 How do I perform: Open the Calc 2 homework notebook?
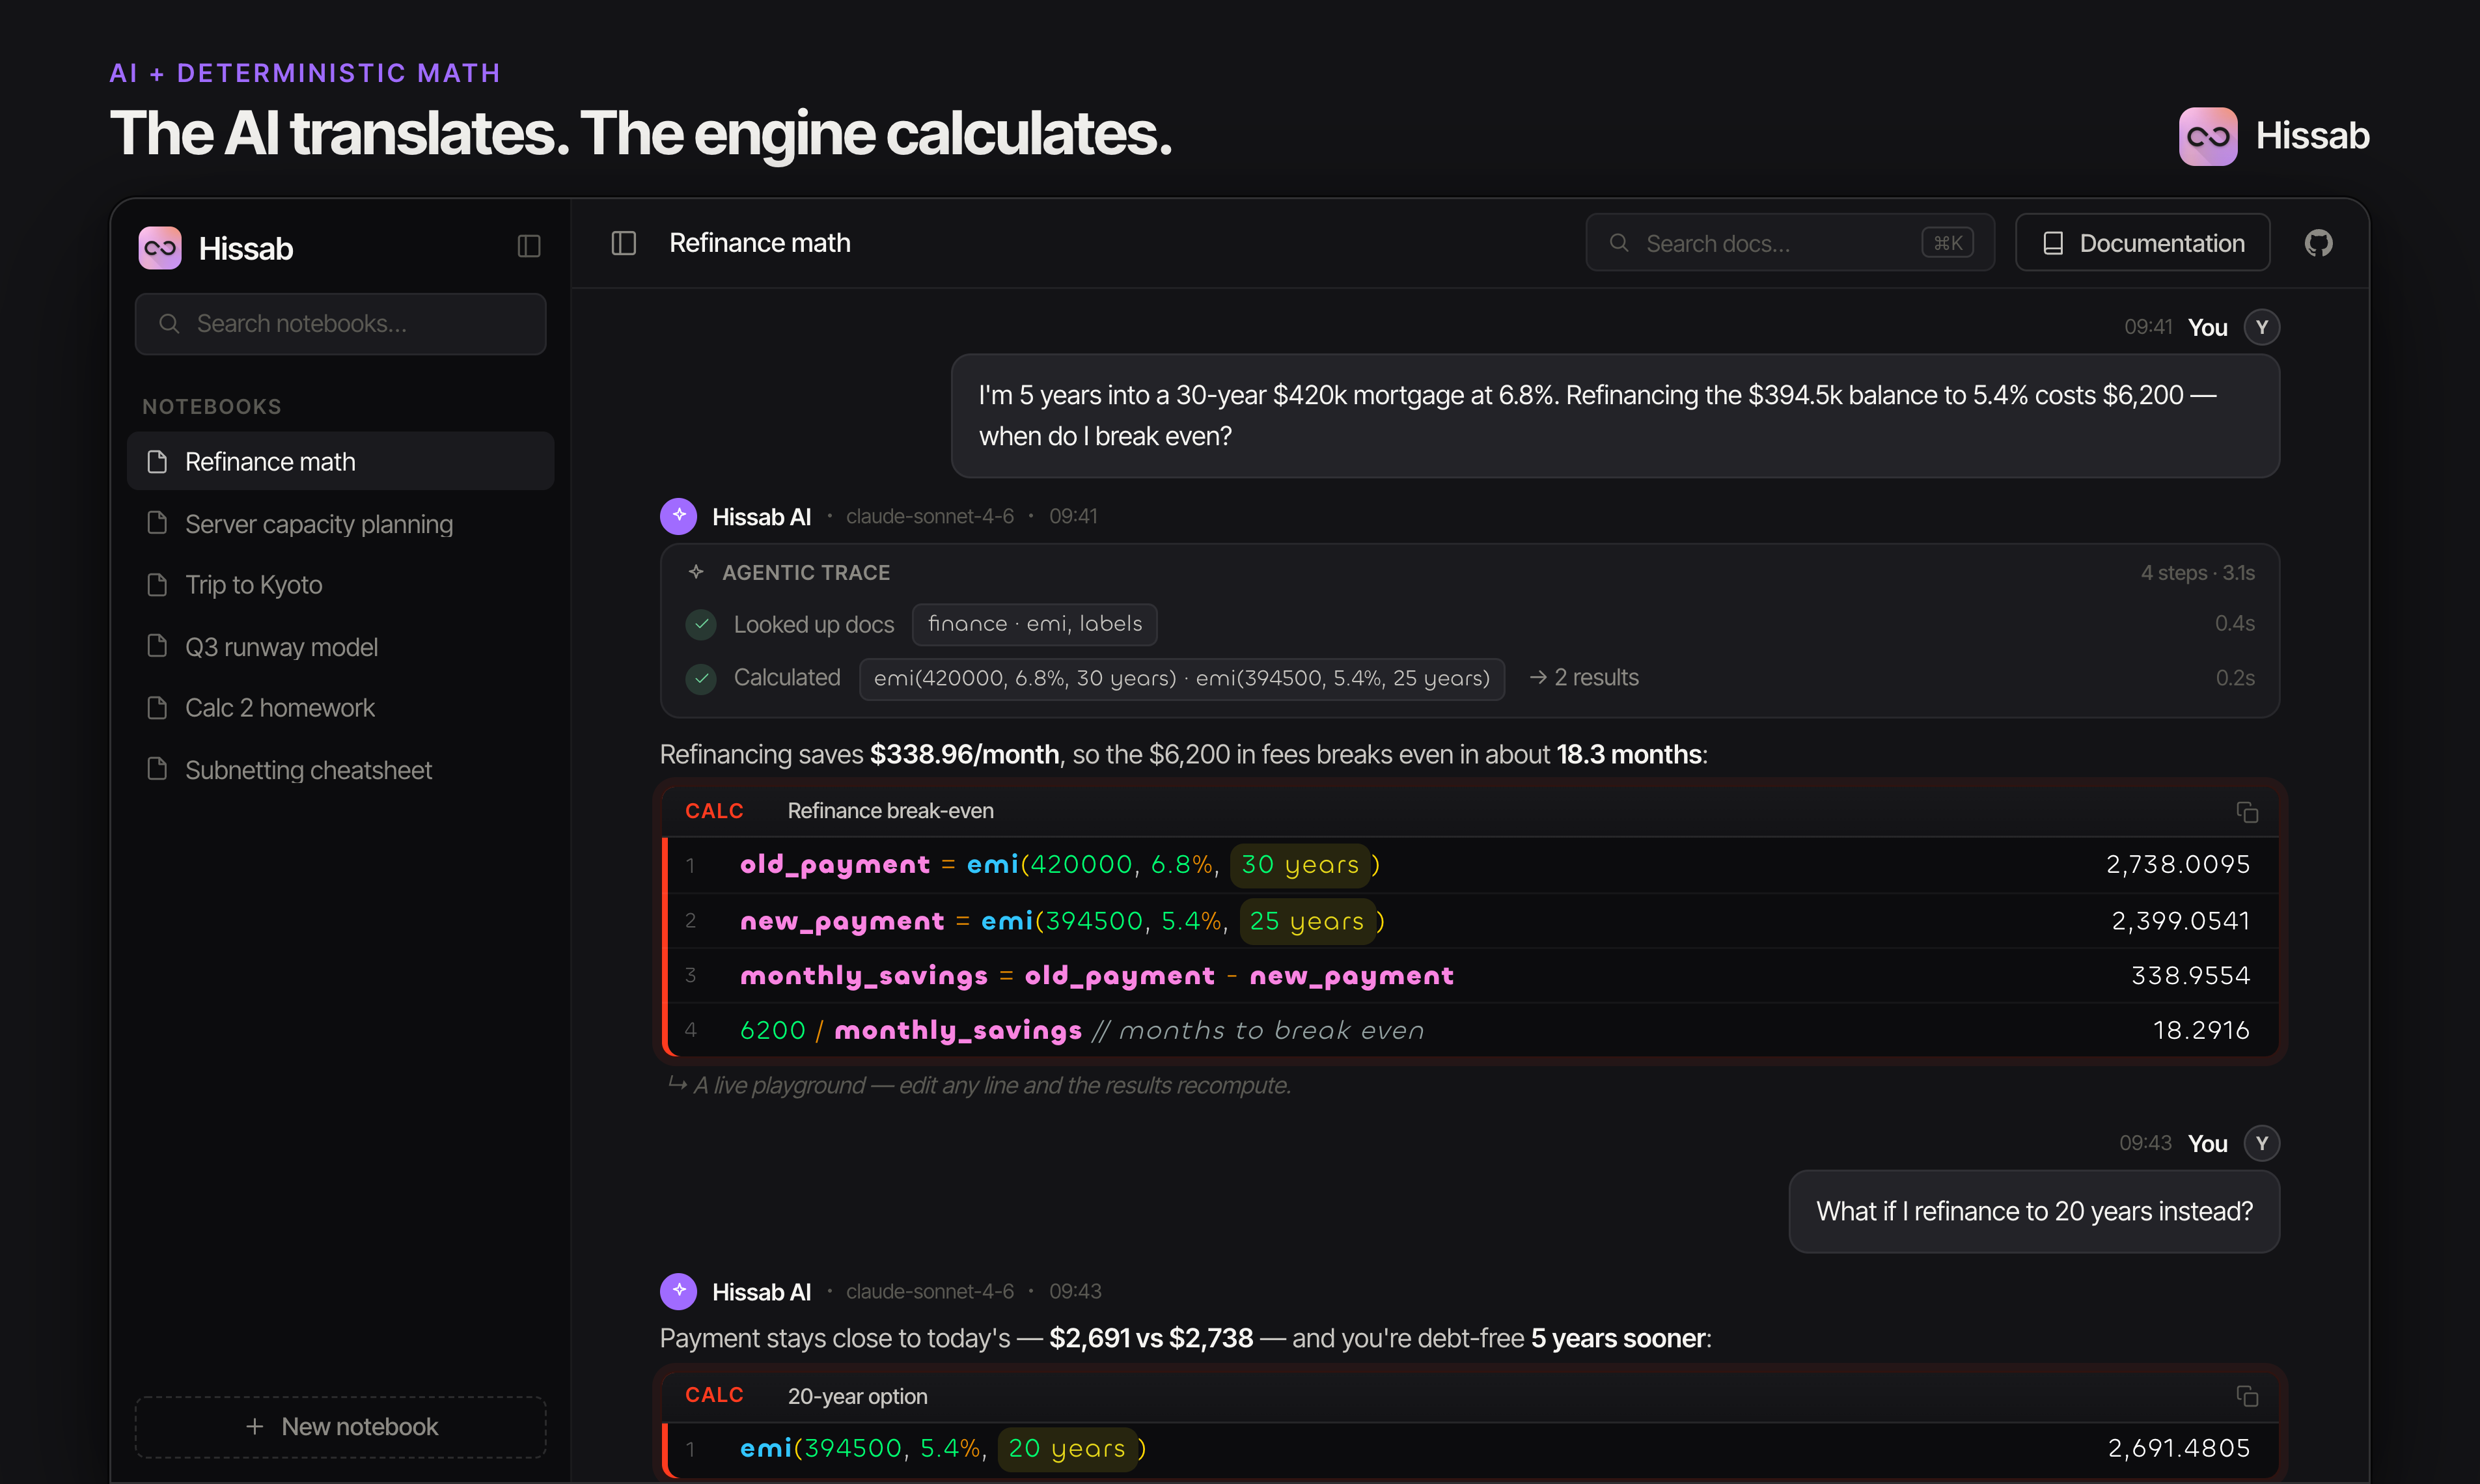coord(340,708)
